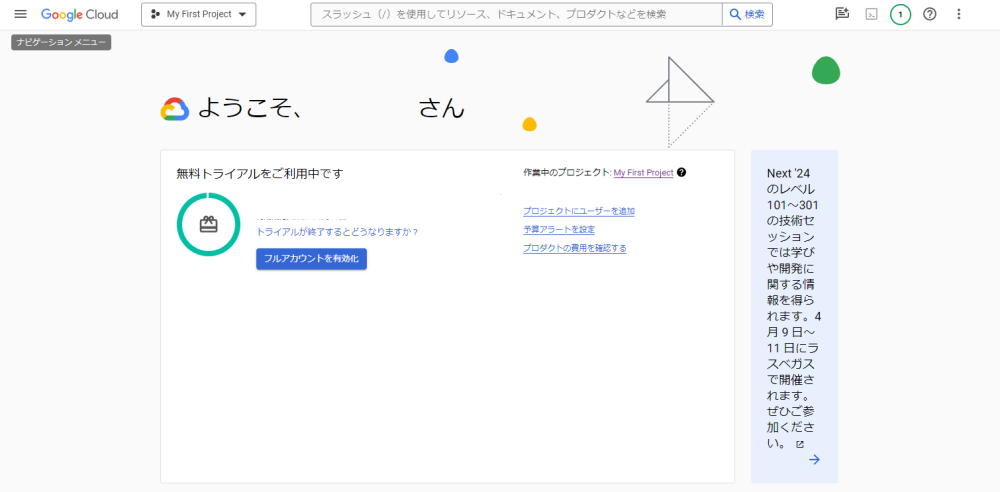Open 予算アラートを設定 link
The image size is (1000, 492).
click(559, 230)
